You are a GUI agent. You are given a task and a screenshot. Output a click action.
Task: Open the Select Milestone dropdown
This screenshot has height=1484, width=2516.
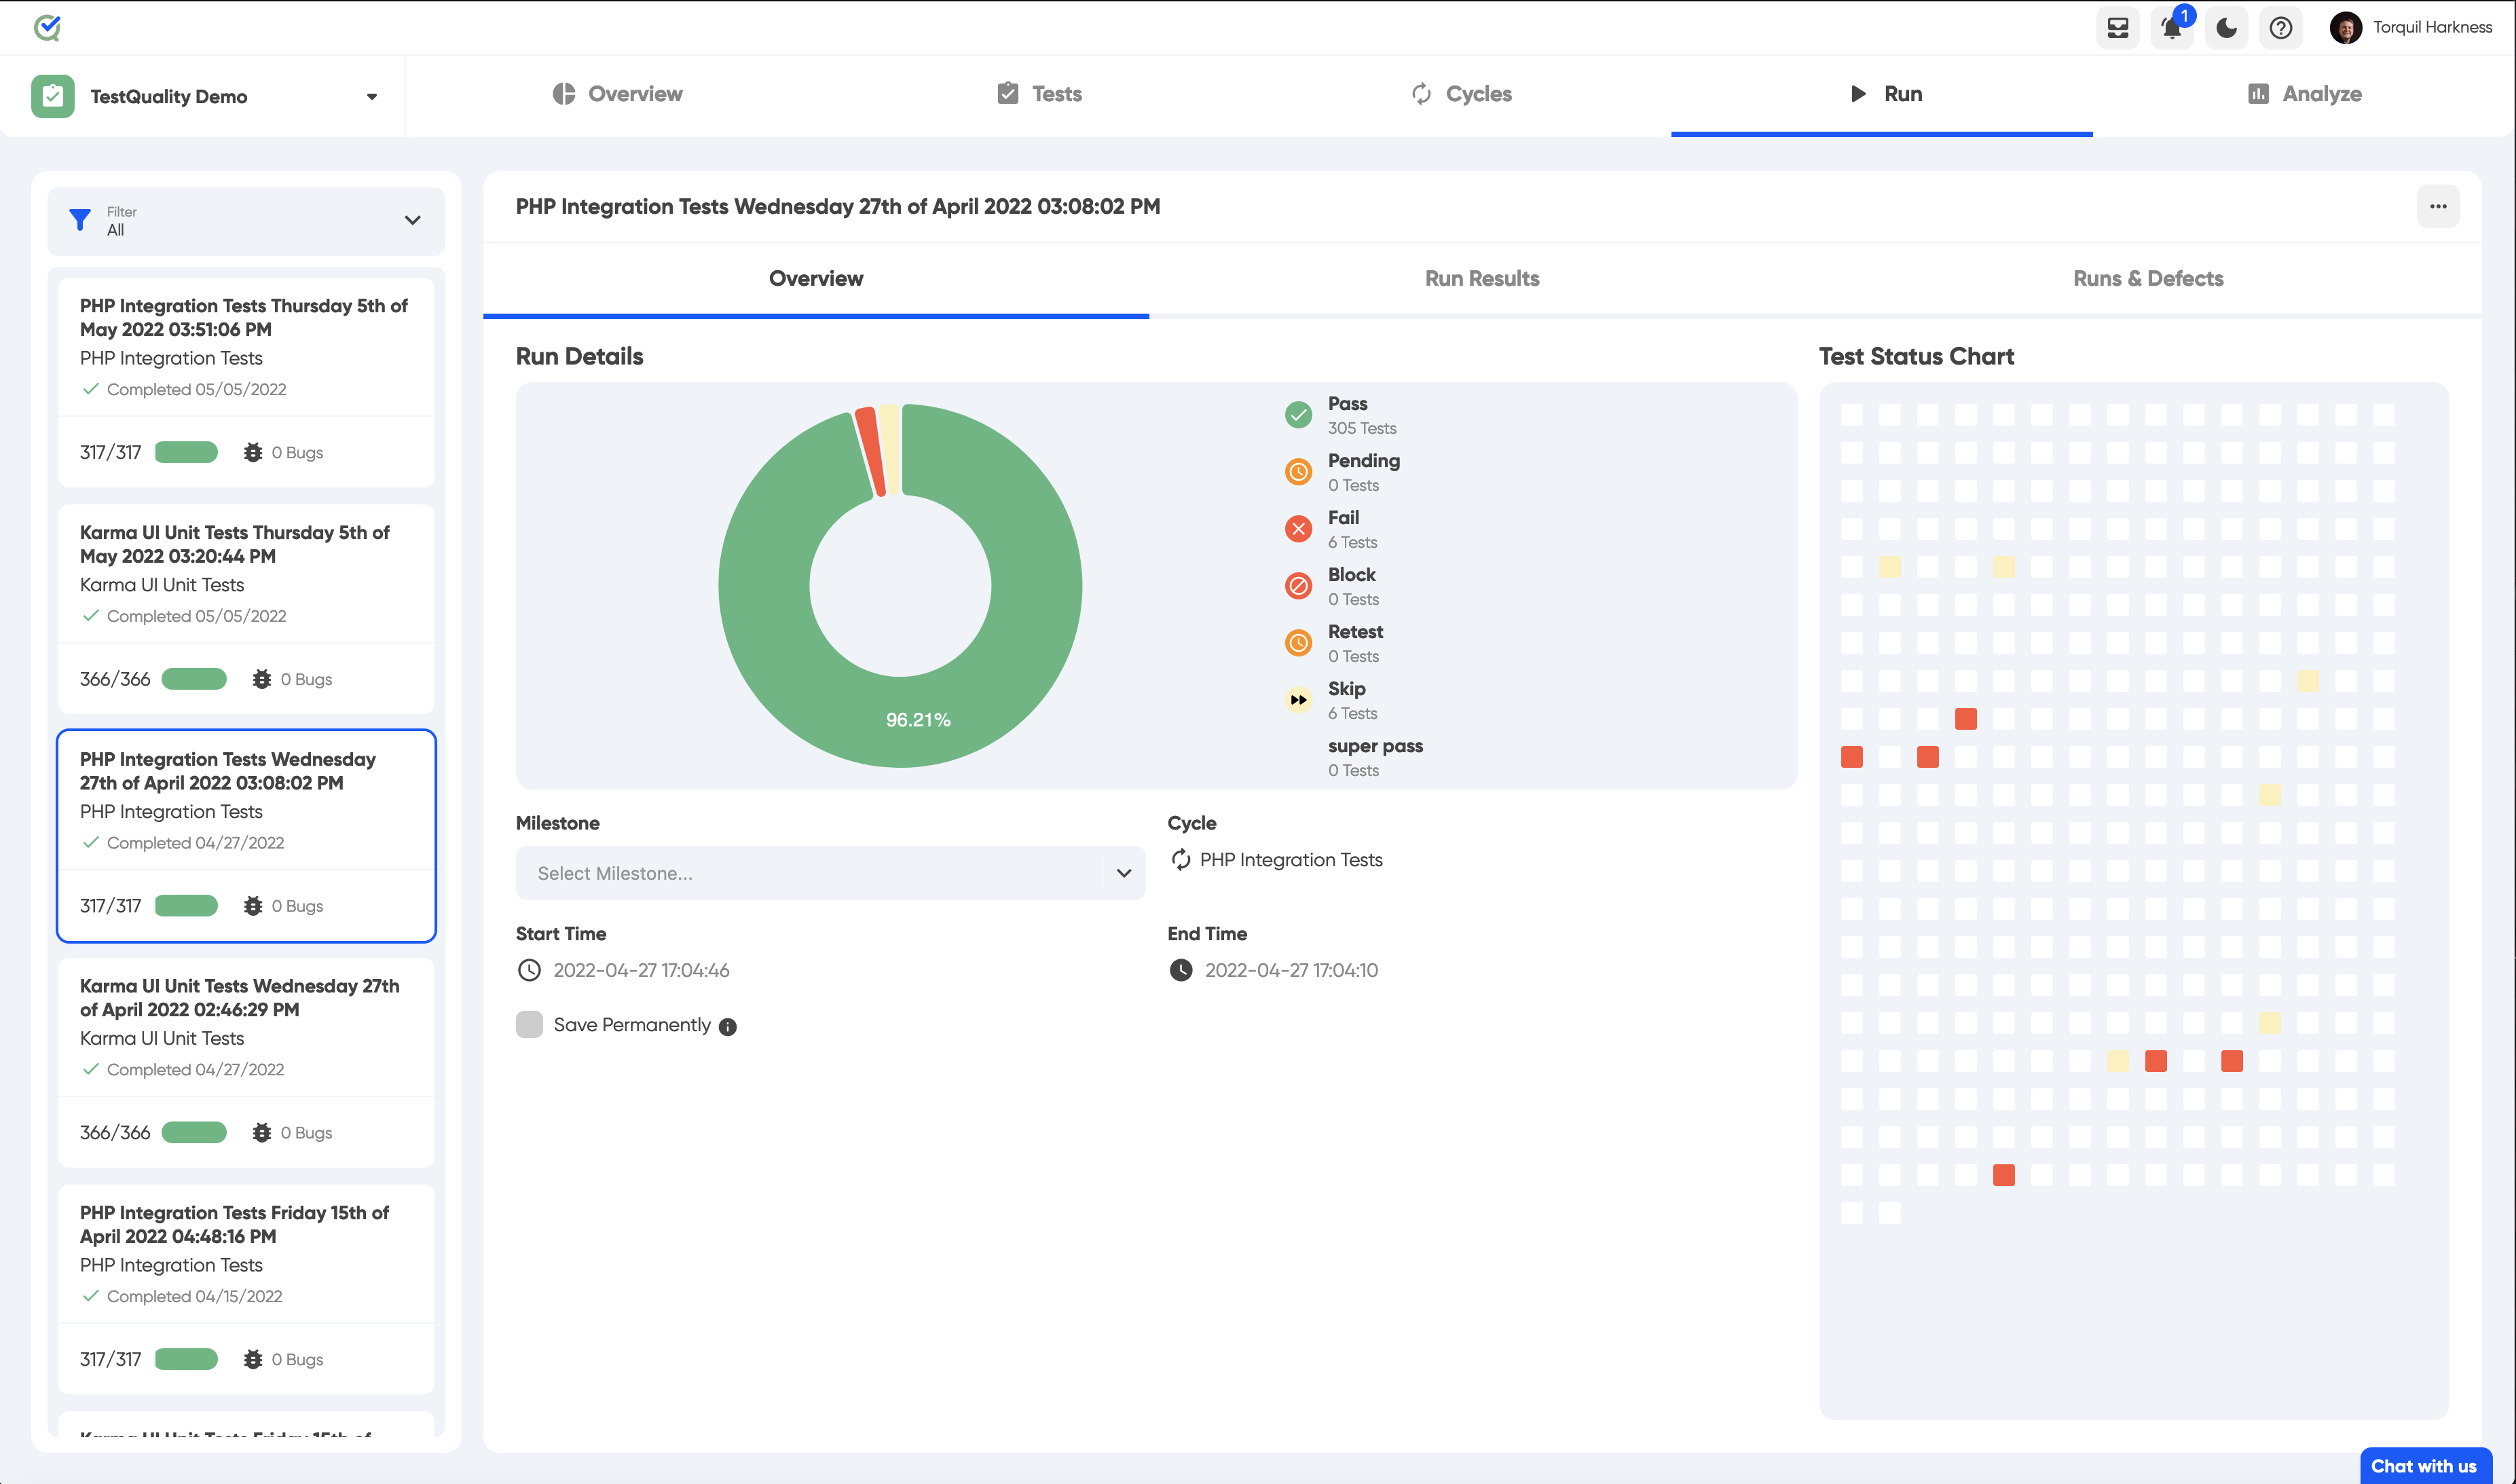click(830, 873)
